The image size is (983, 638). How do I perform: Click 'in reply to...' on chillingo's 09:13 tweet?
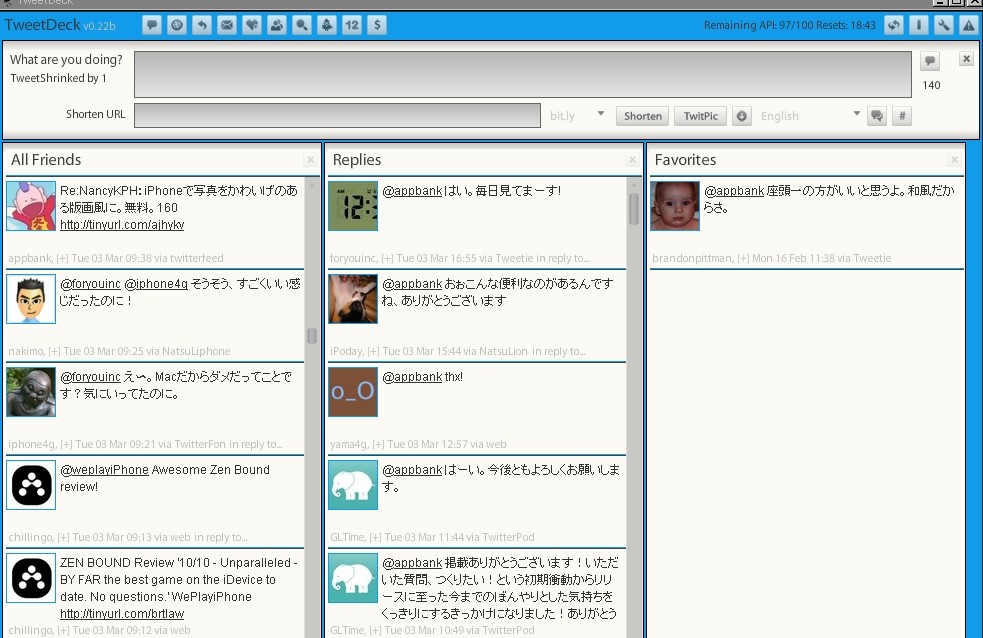tap(221, 538)
